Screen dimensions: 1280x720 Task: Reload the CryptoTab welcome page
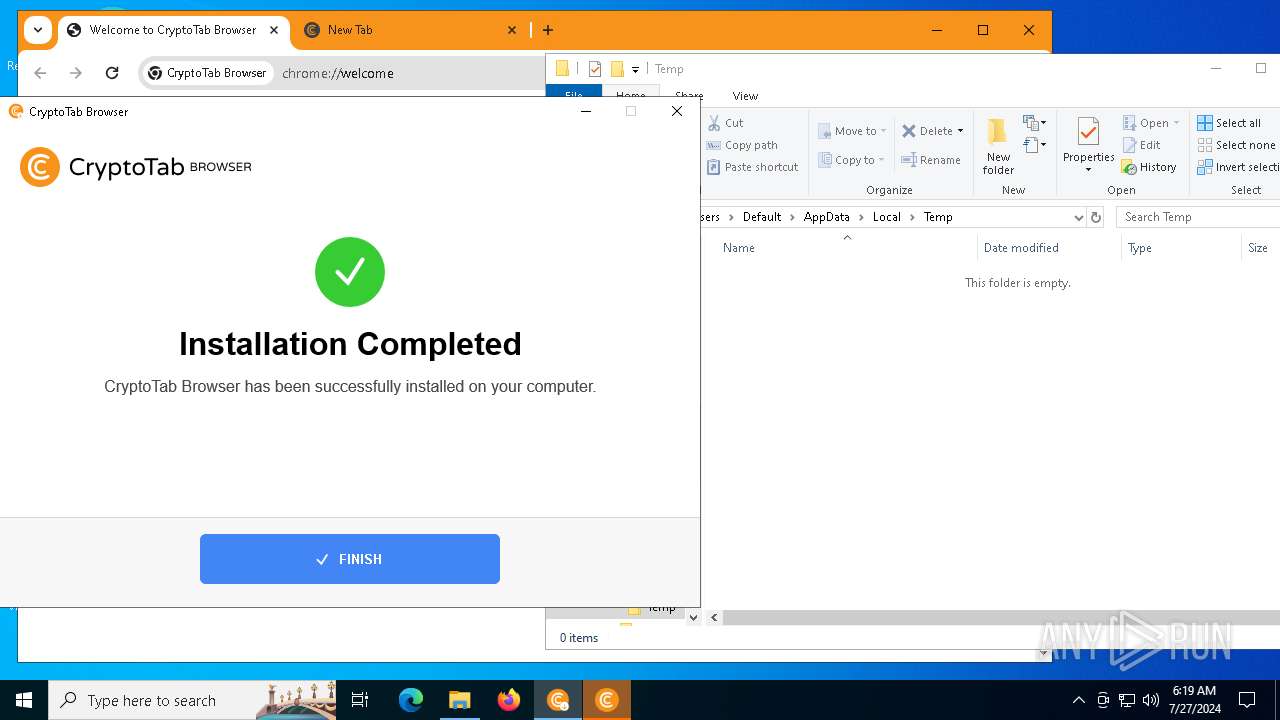[x=112, y=73]
